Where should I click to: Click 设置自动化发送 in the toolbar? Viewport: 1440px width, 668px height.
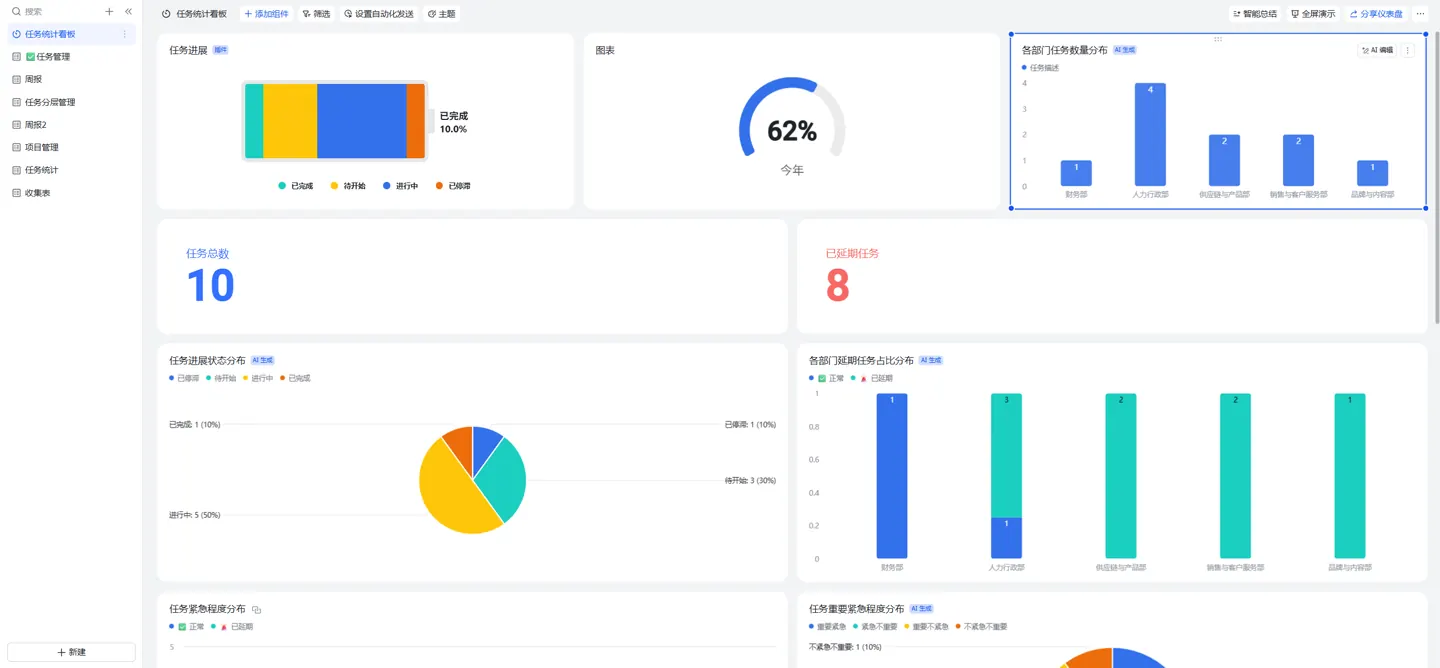click(x=379, y=14)
